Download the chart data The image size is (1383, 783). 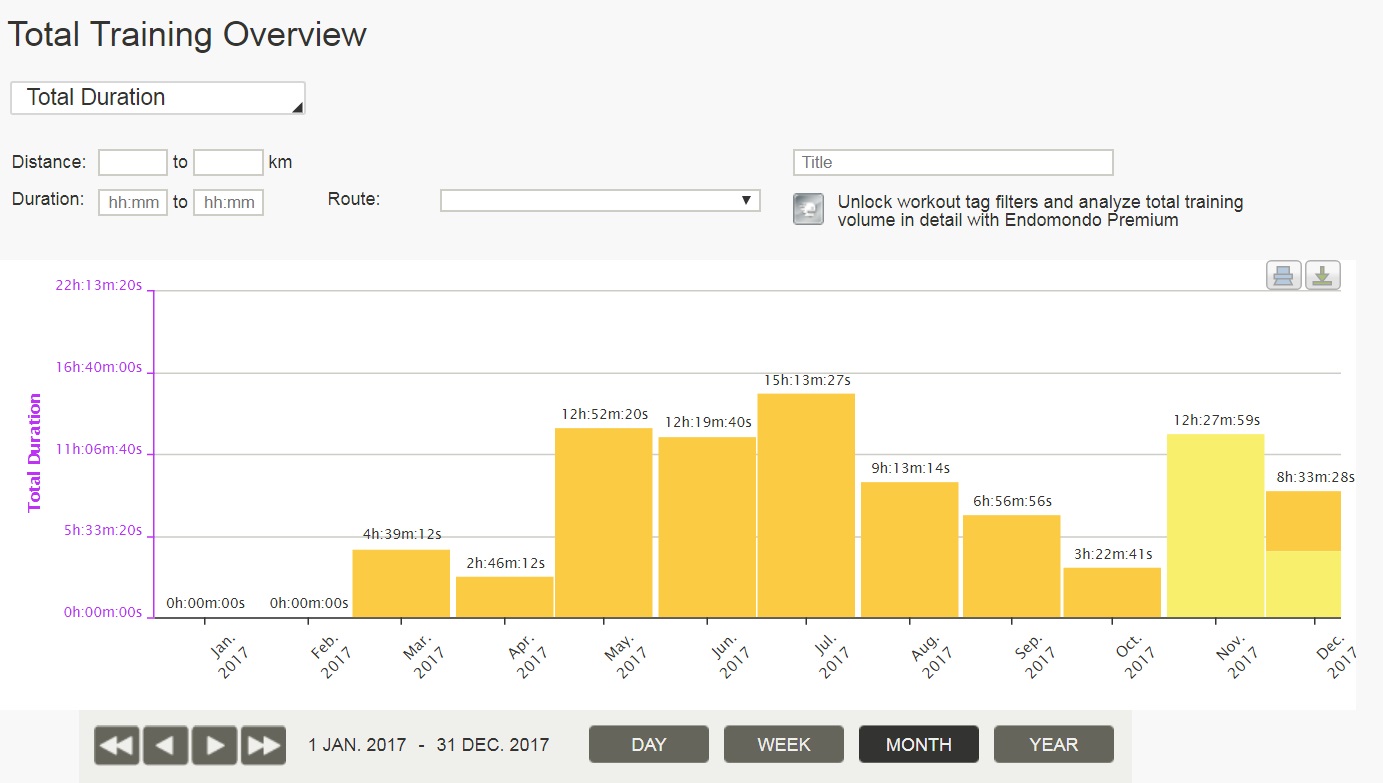pos(1322,275)
